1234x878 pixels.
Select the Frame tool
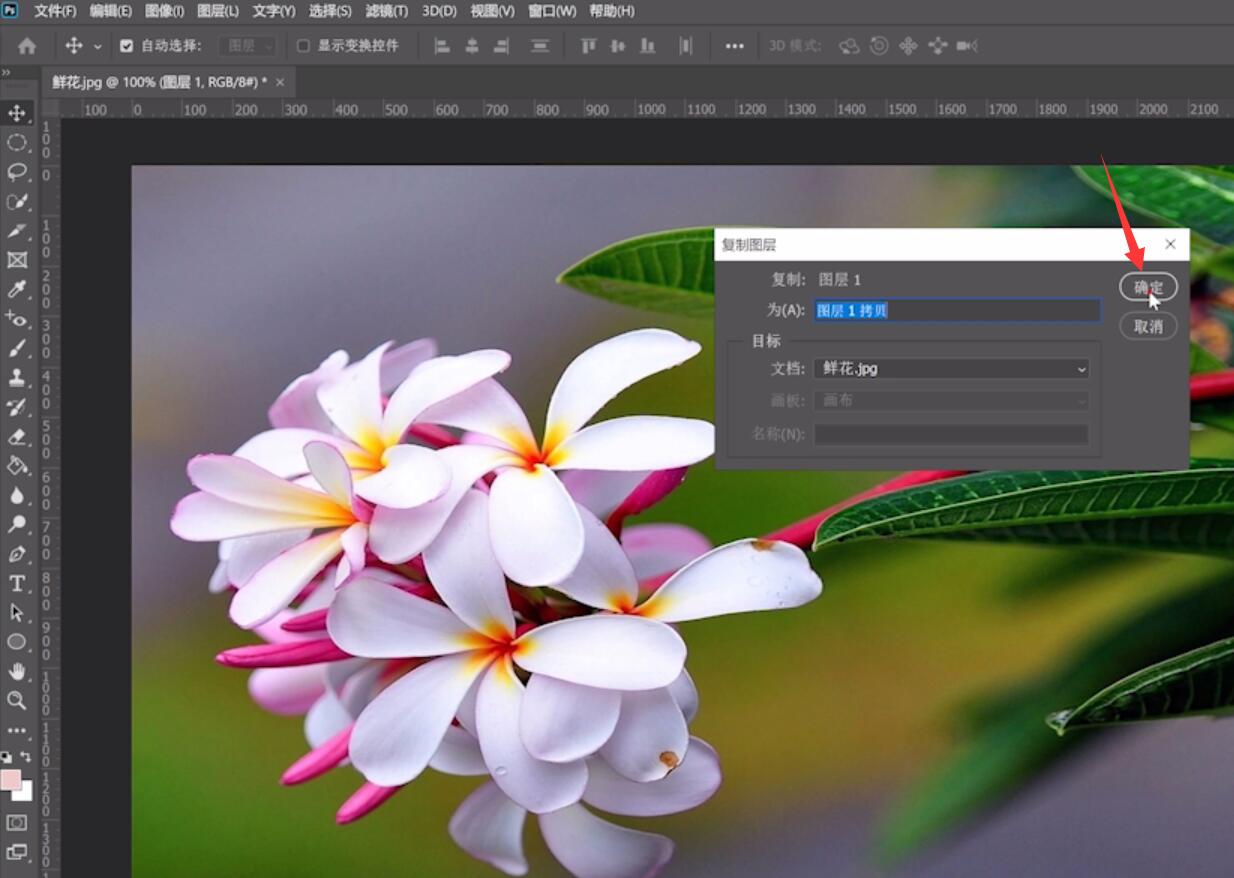point(17,260)
